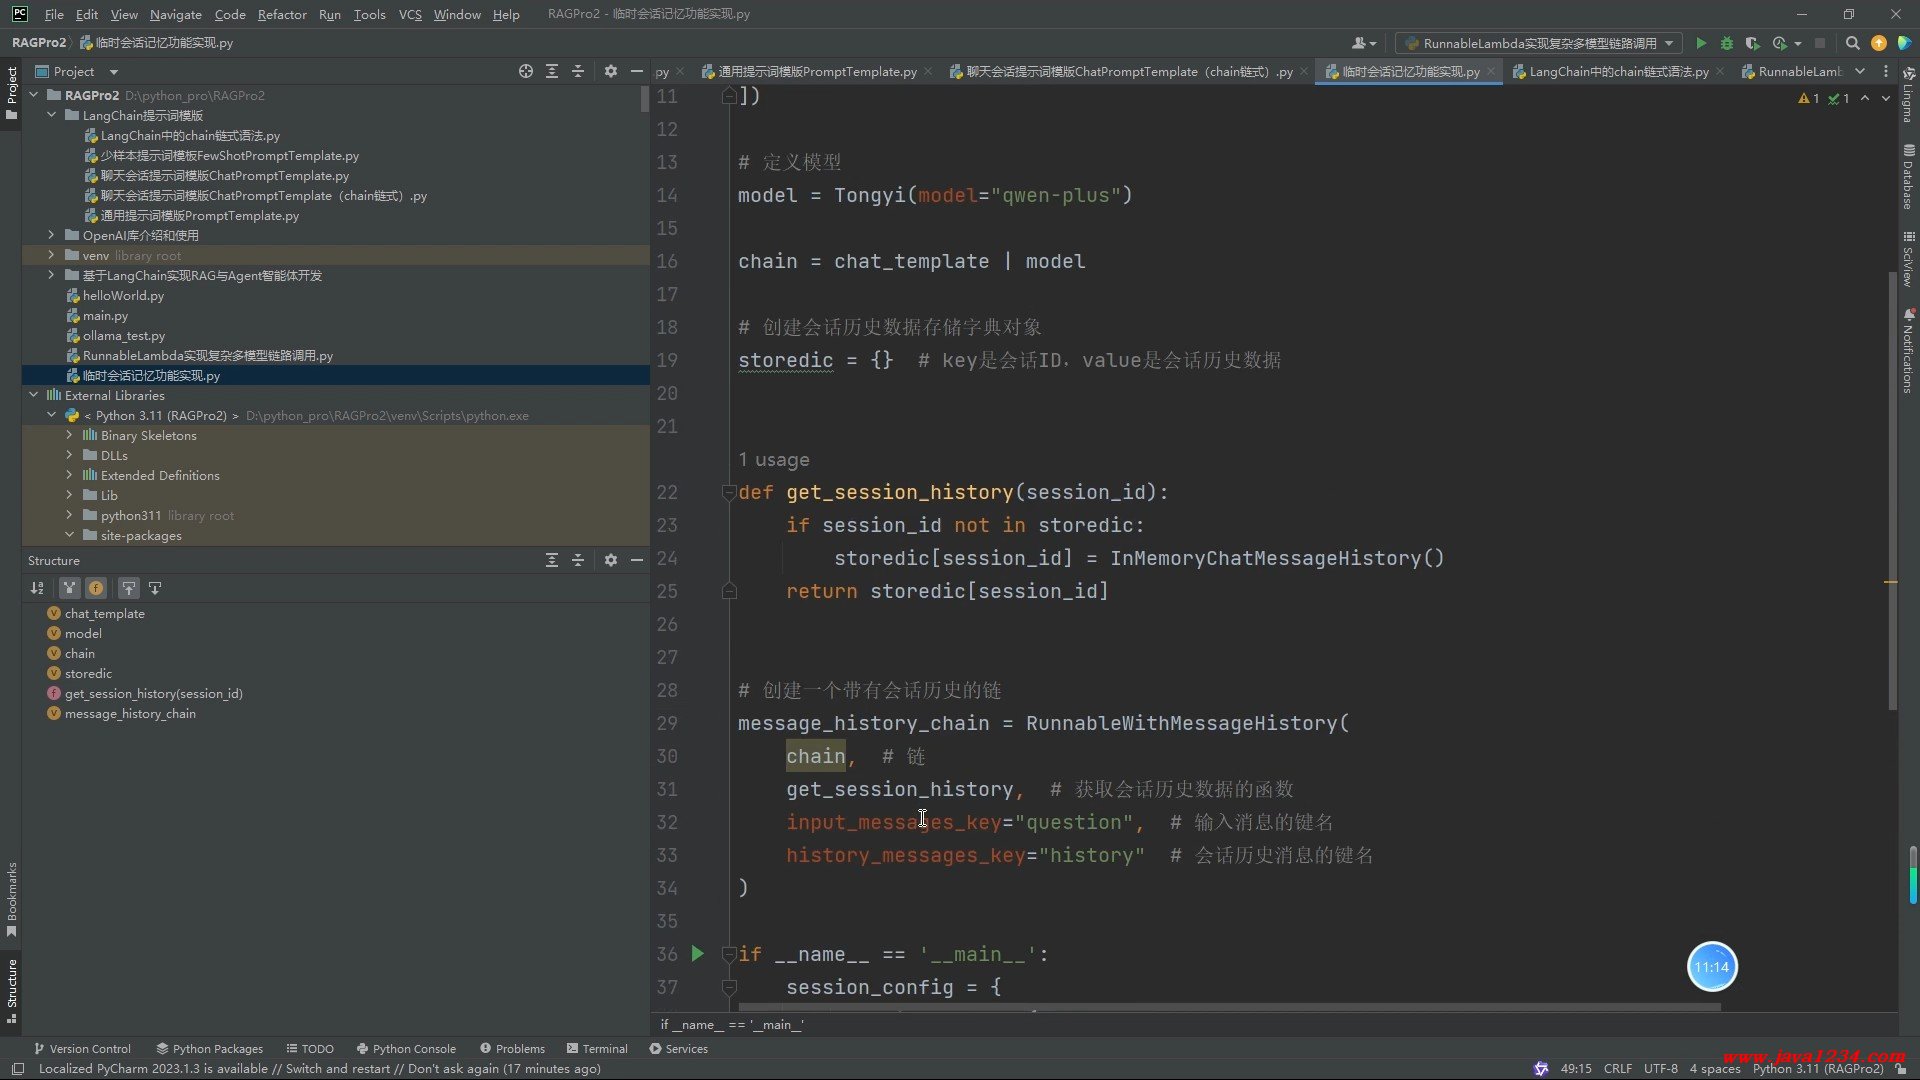Run with coverage icon in toolbar
Screen dimensions: 1920x1080
(x=1752, y=43)
